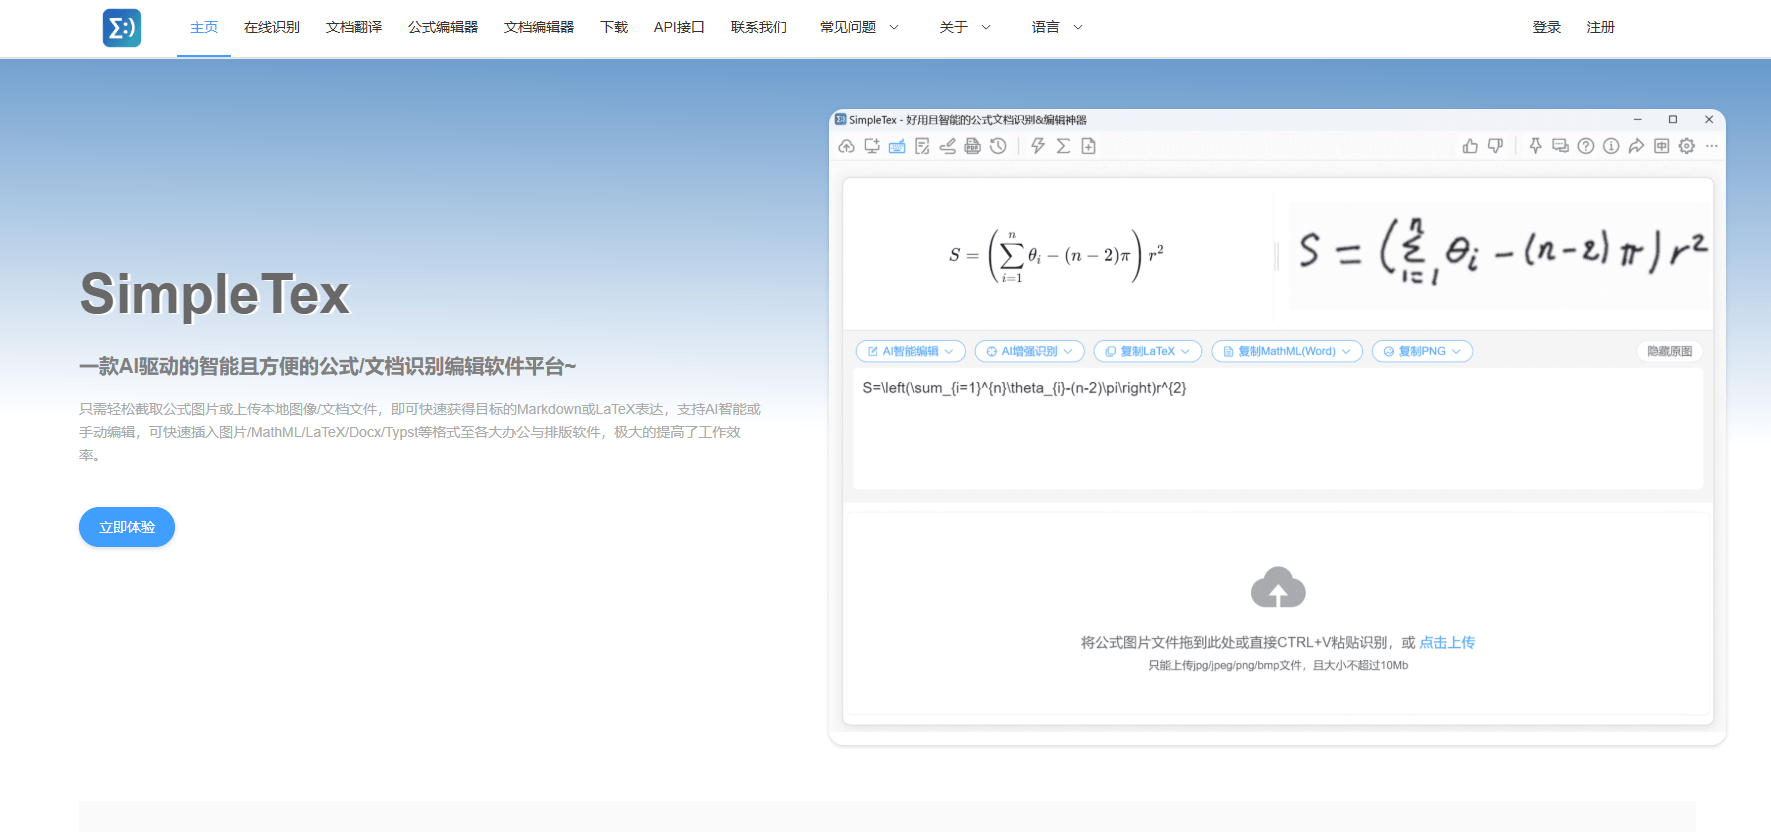Click the three-dot more options icon
Viewport: 1771px width, 832px height.
point(1712,146)
